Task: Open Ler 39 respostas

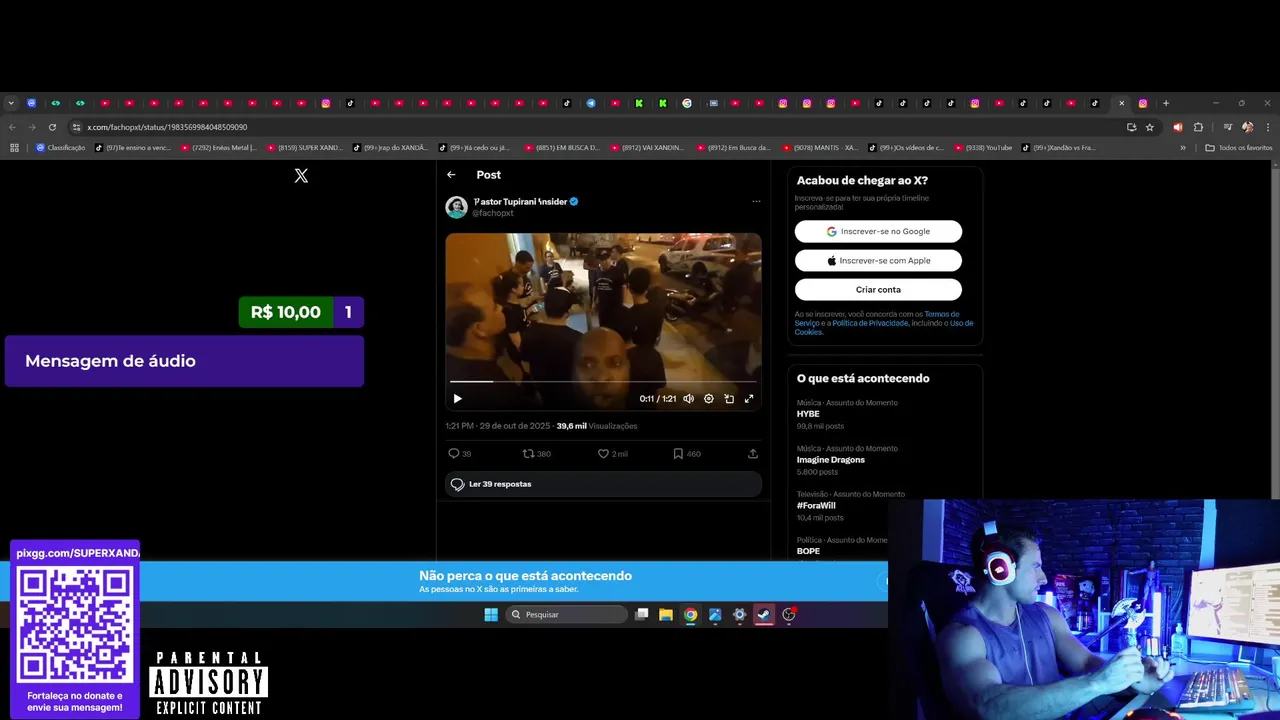Action: point(603,484)
